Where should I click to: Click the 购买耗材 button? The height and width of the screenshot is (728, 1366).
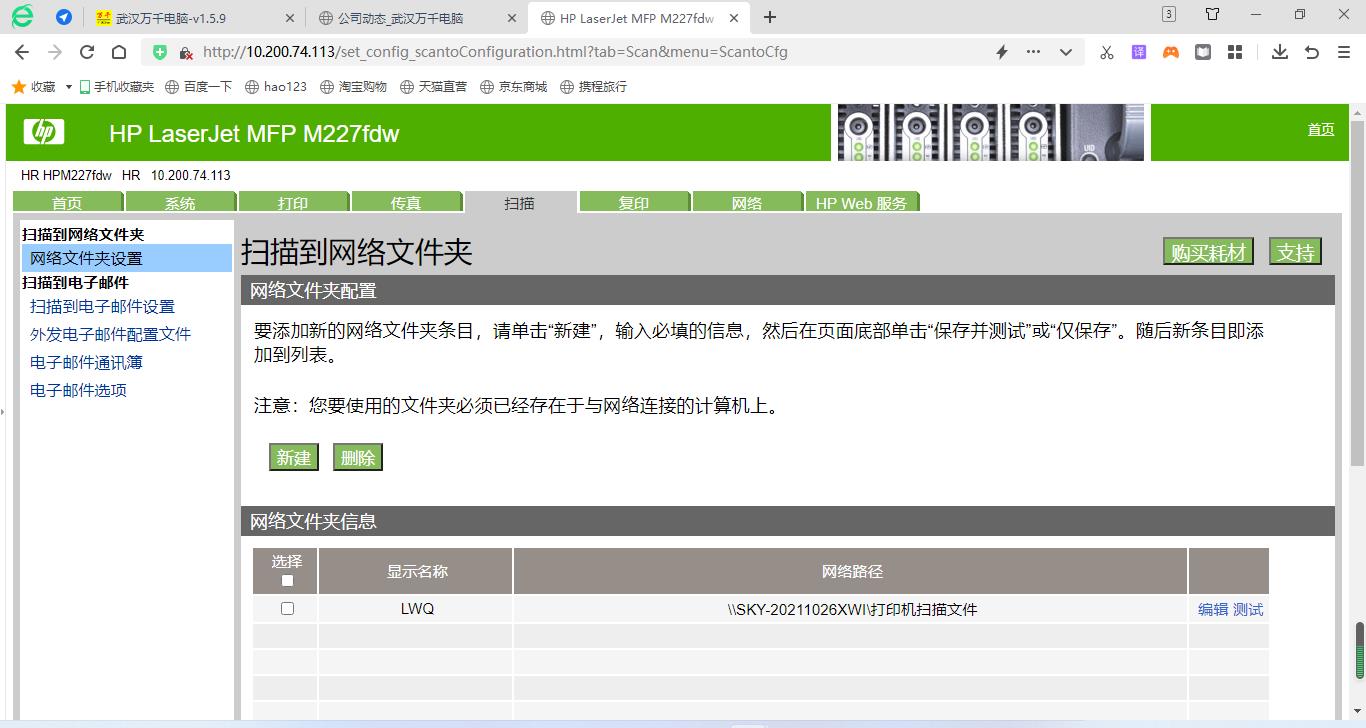point(1209,252)
